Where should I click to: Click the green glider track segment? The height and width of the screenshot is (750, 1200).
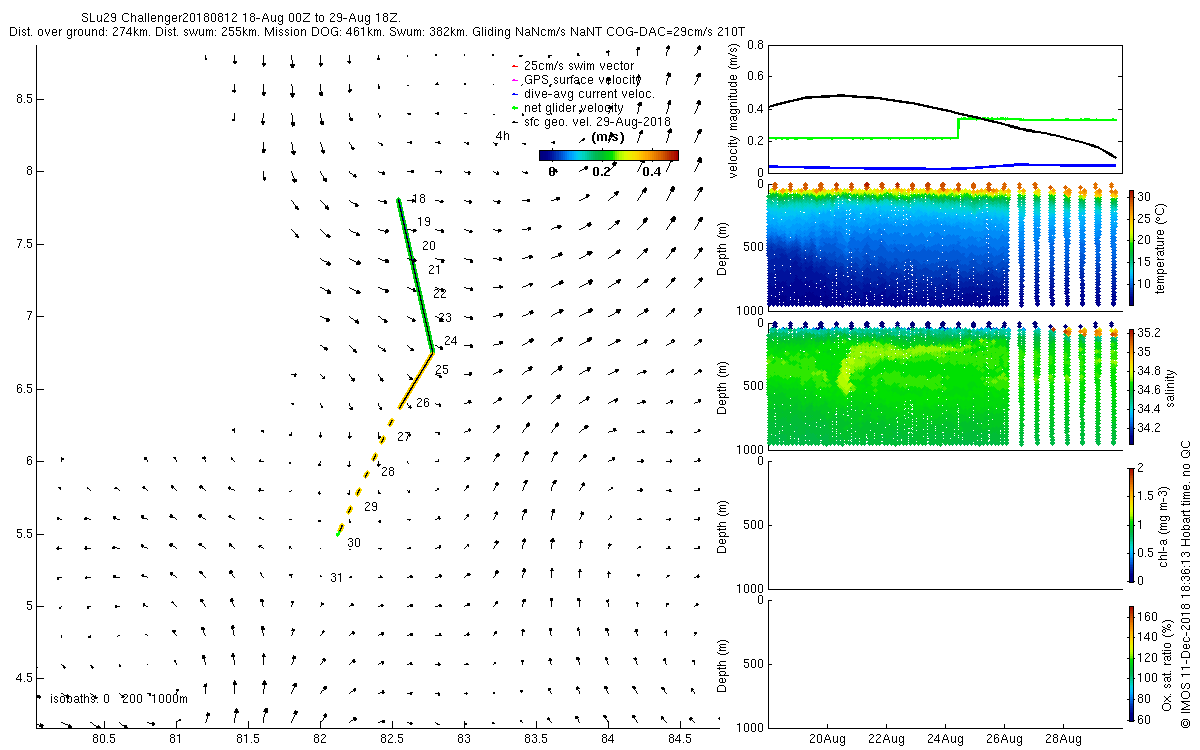coord(415,275)
